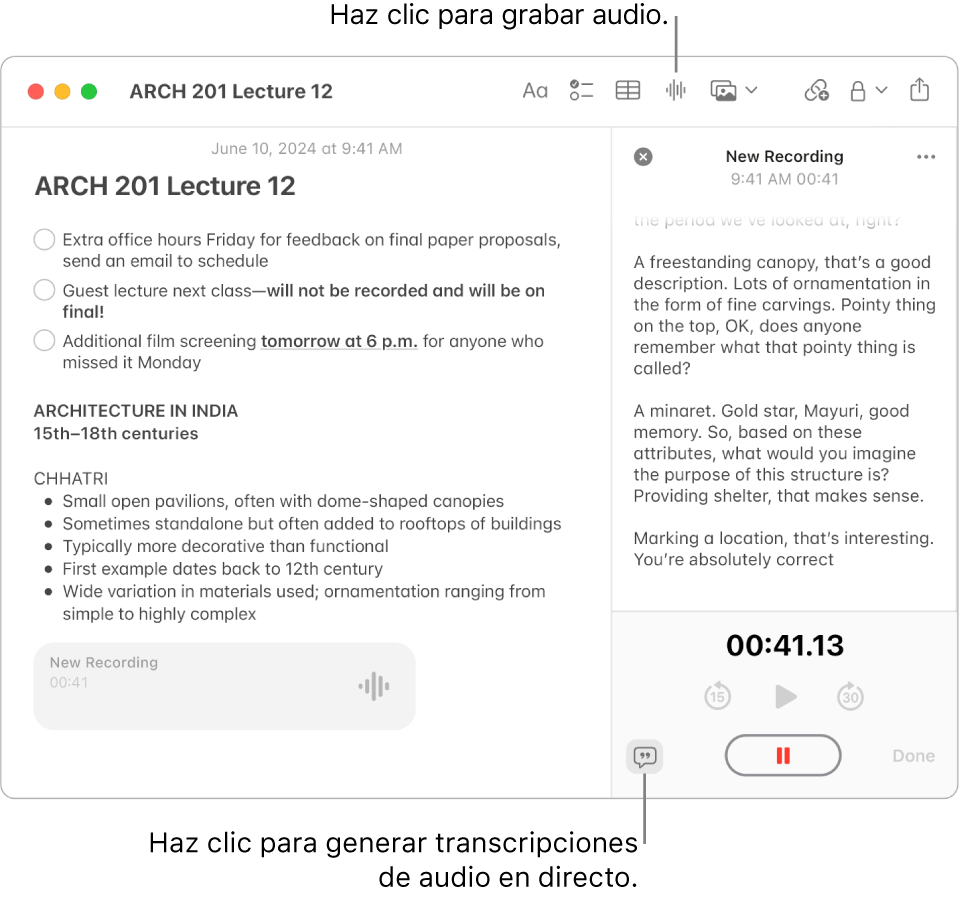Click the 'Sometimes standalone' bullet
Viewport: 960px width, 899px height.
pos(312,524)
